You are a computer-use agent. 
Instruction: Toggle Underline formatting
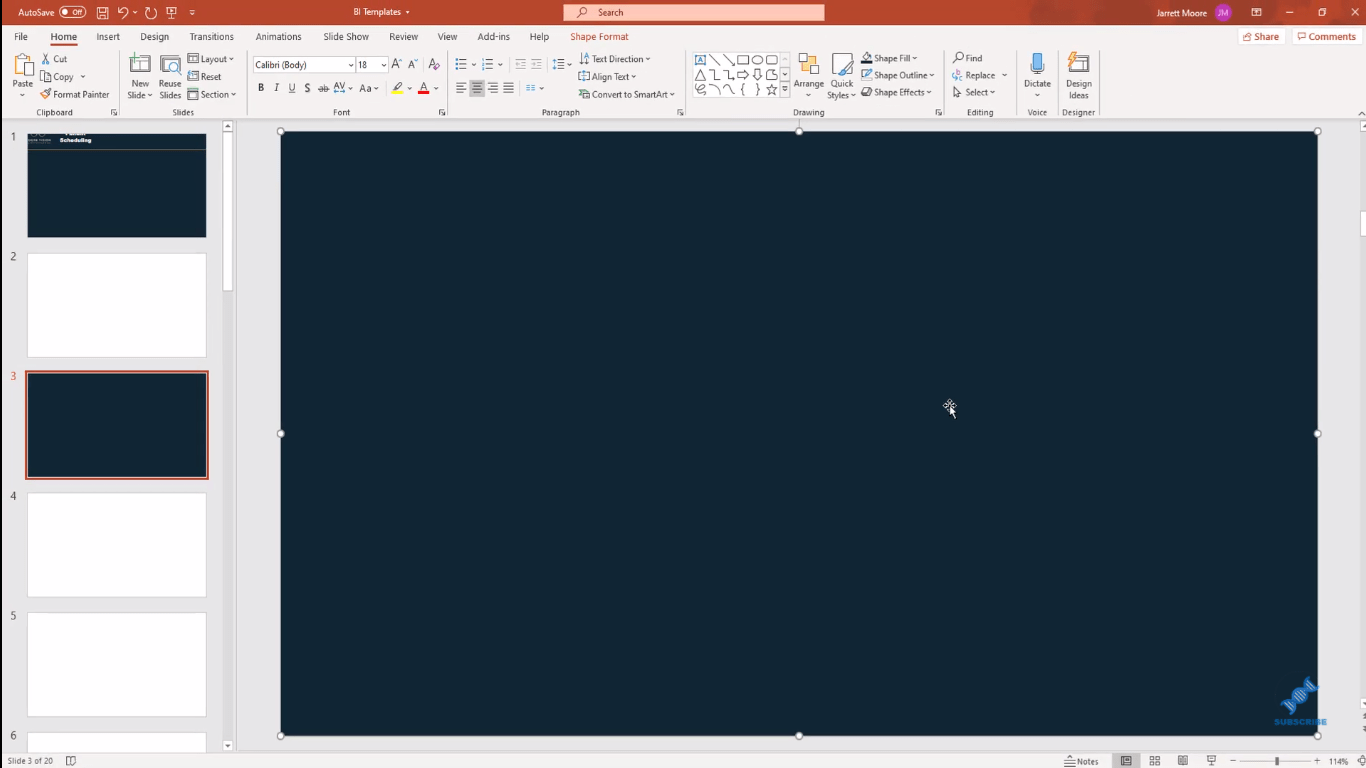(292, 88)
